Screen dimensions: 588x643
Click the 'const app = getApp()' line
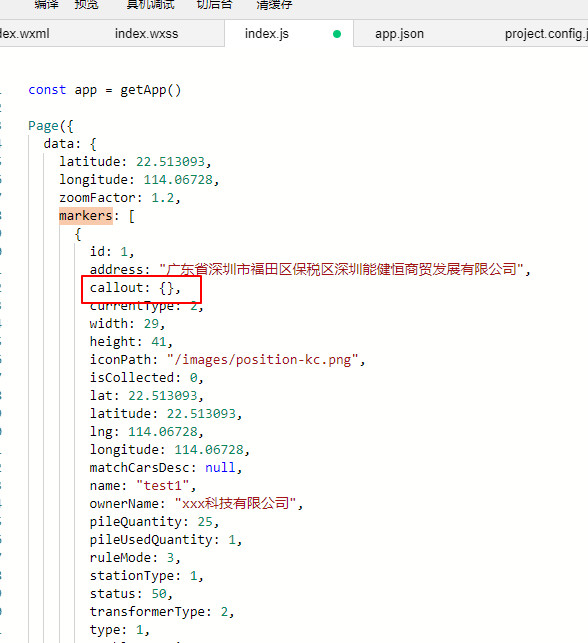point(105,90)
